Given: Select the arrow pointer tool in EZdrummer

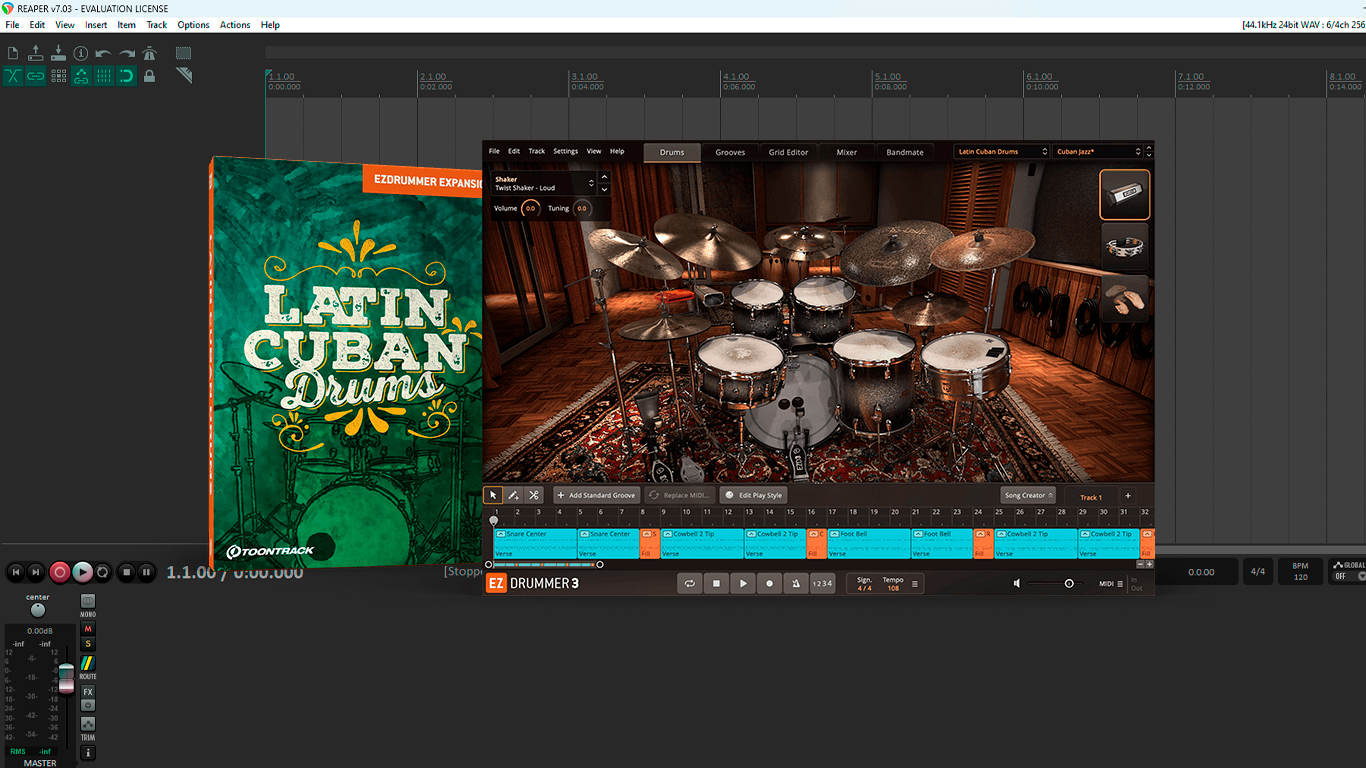Looking at the screenshot, I should click(493, 495).
